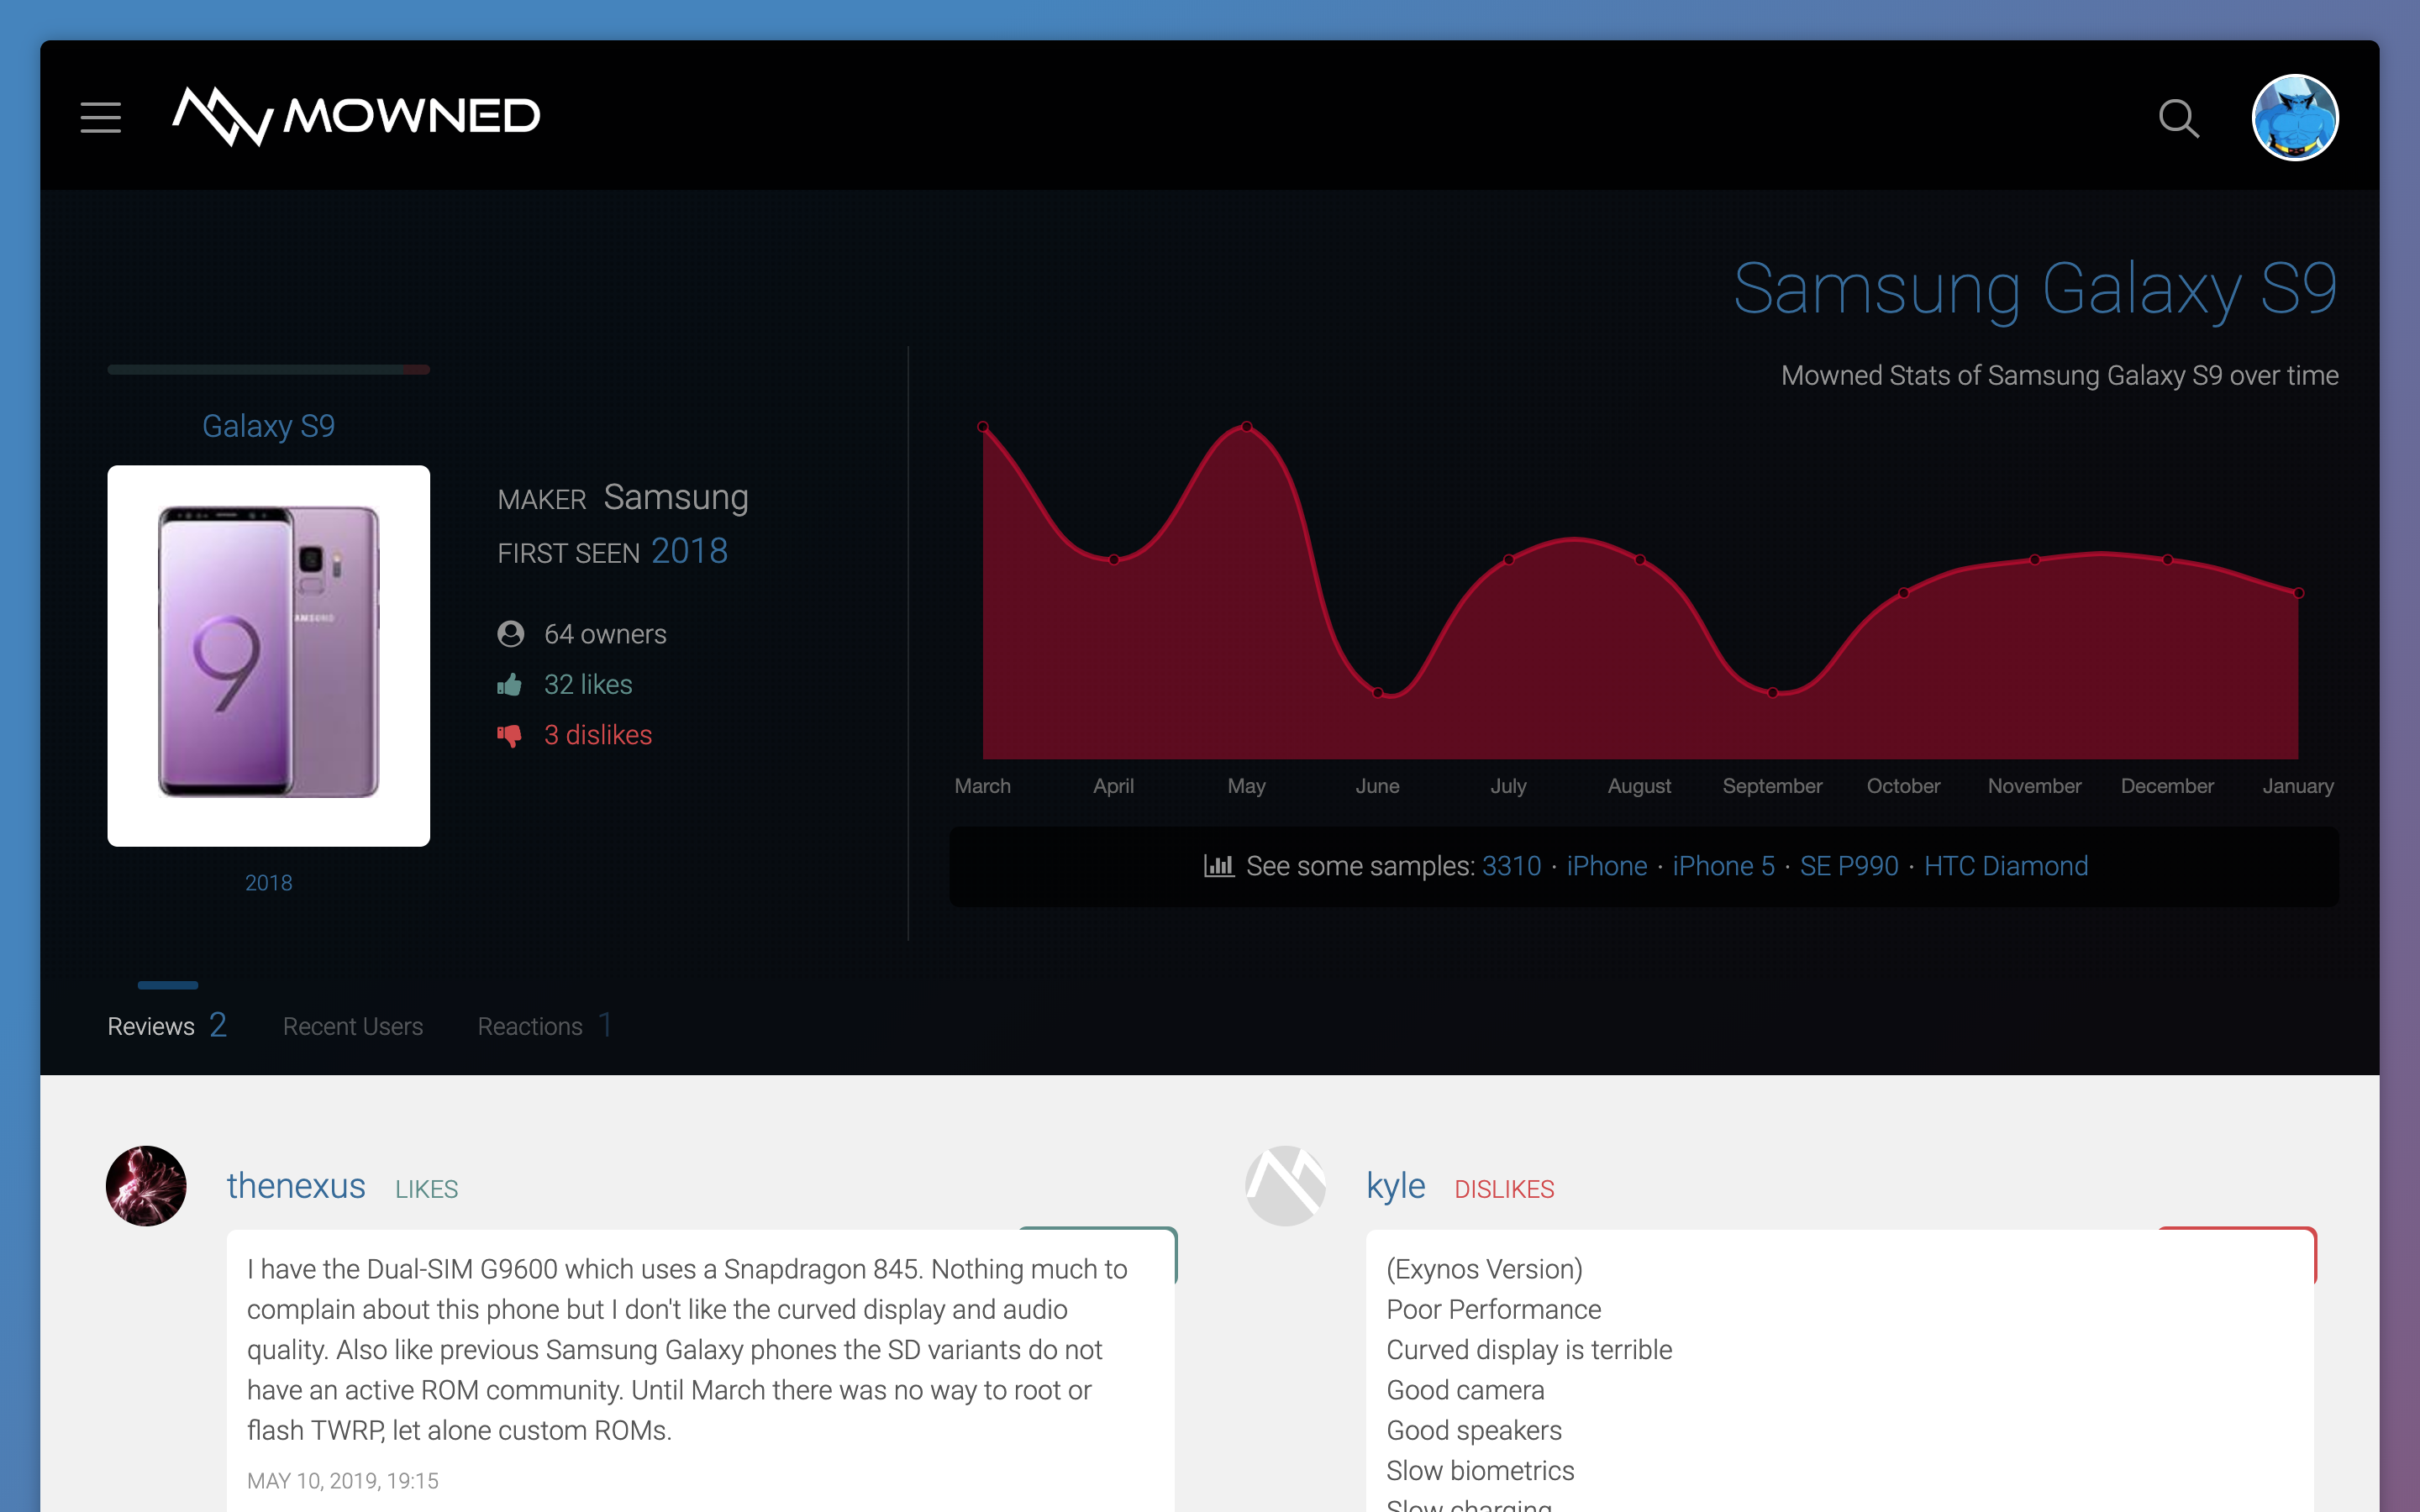Click the Galaxy S9 phone thumbnail

(x=268, y=655)
